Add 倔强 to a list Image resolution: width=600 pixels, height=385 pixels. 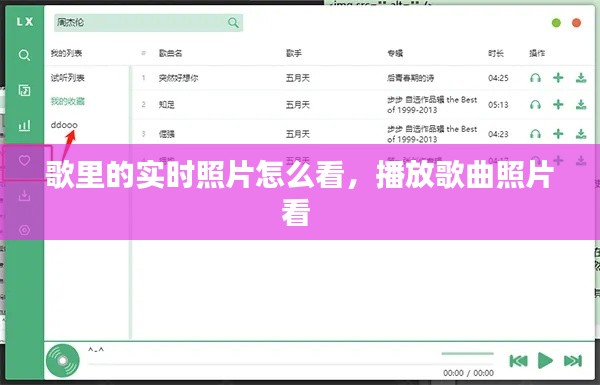[558, 134]
